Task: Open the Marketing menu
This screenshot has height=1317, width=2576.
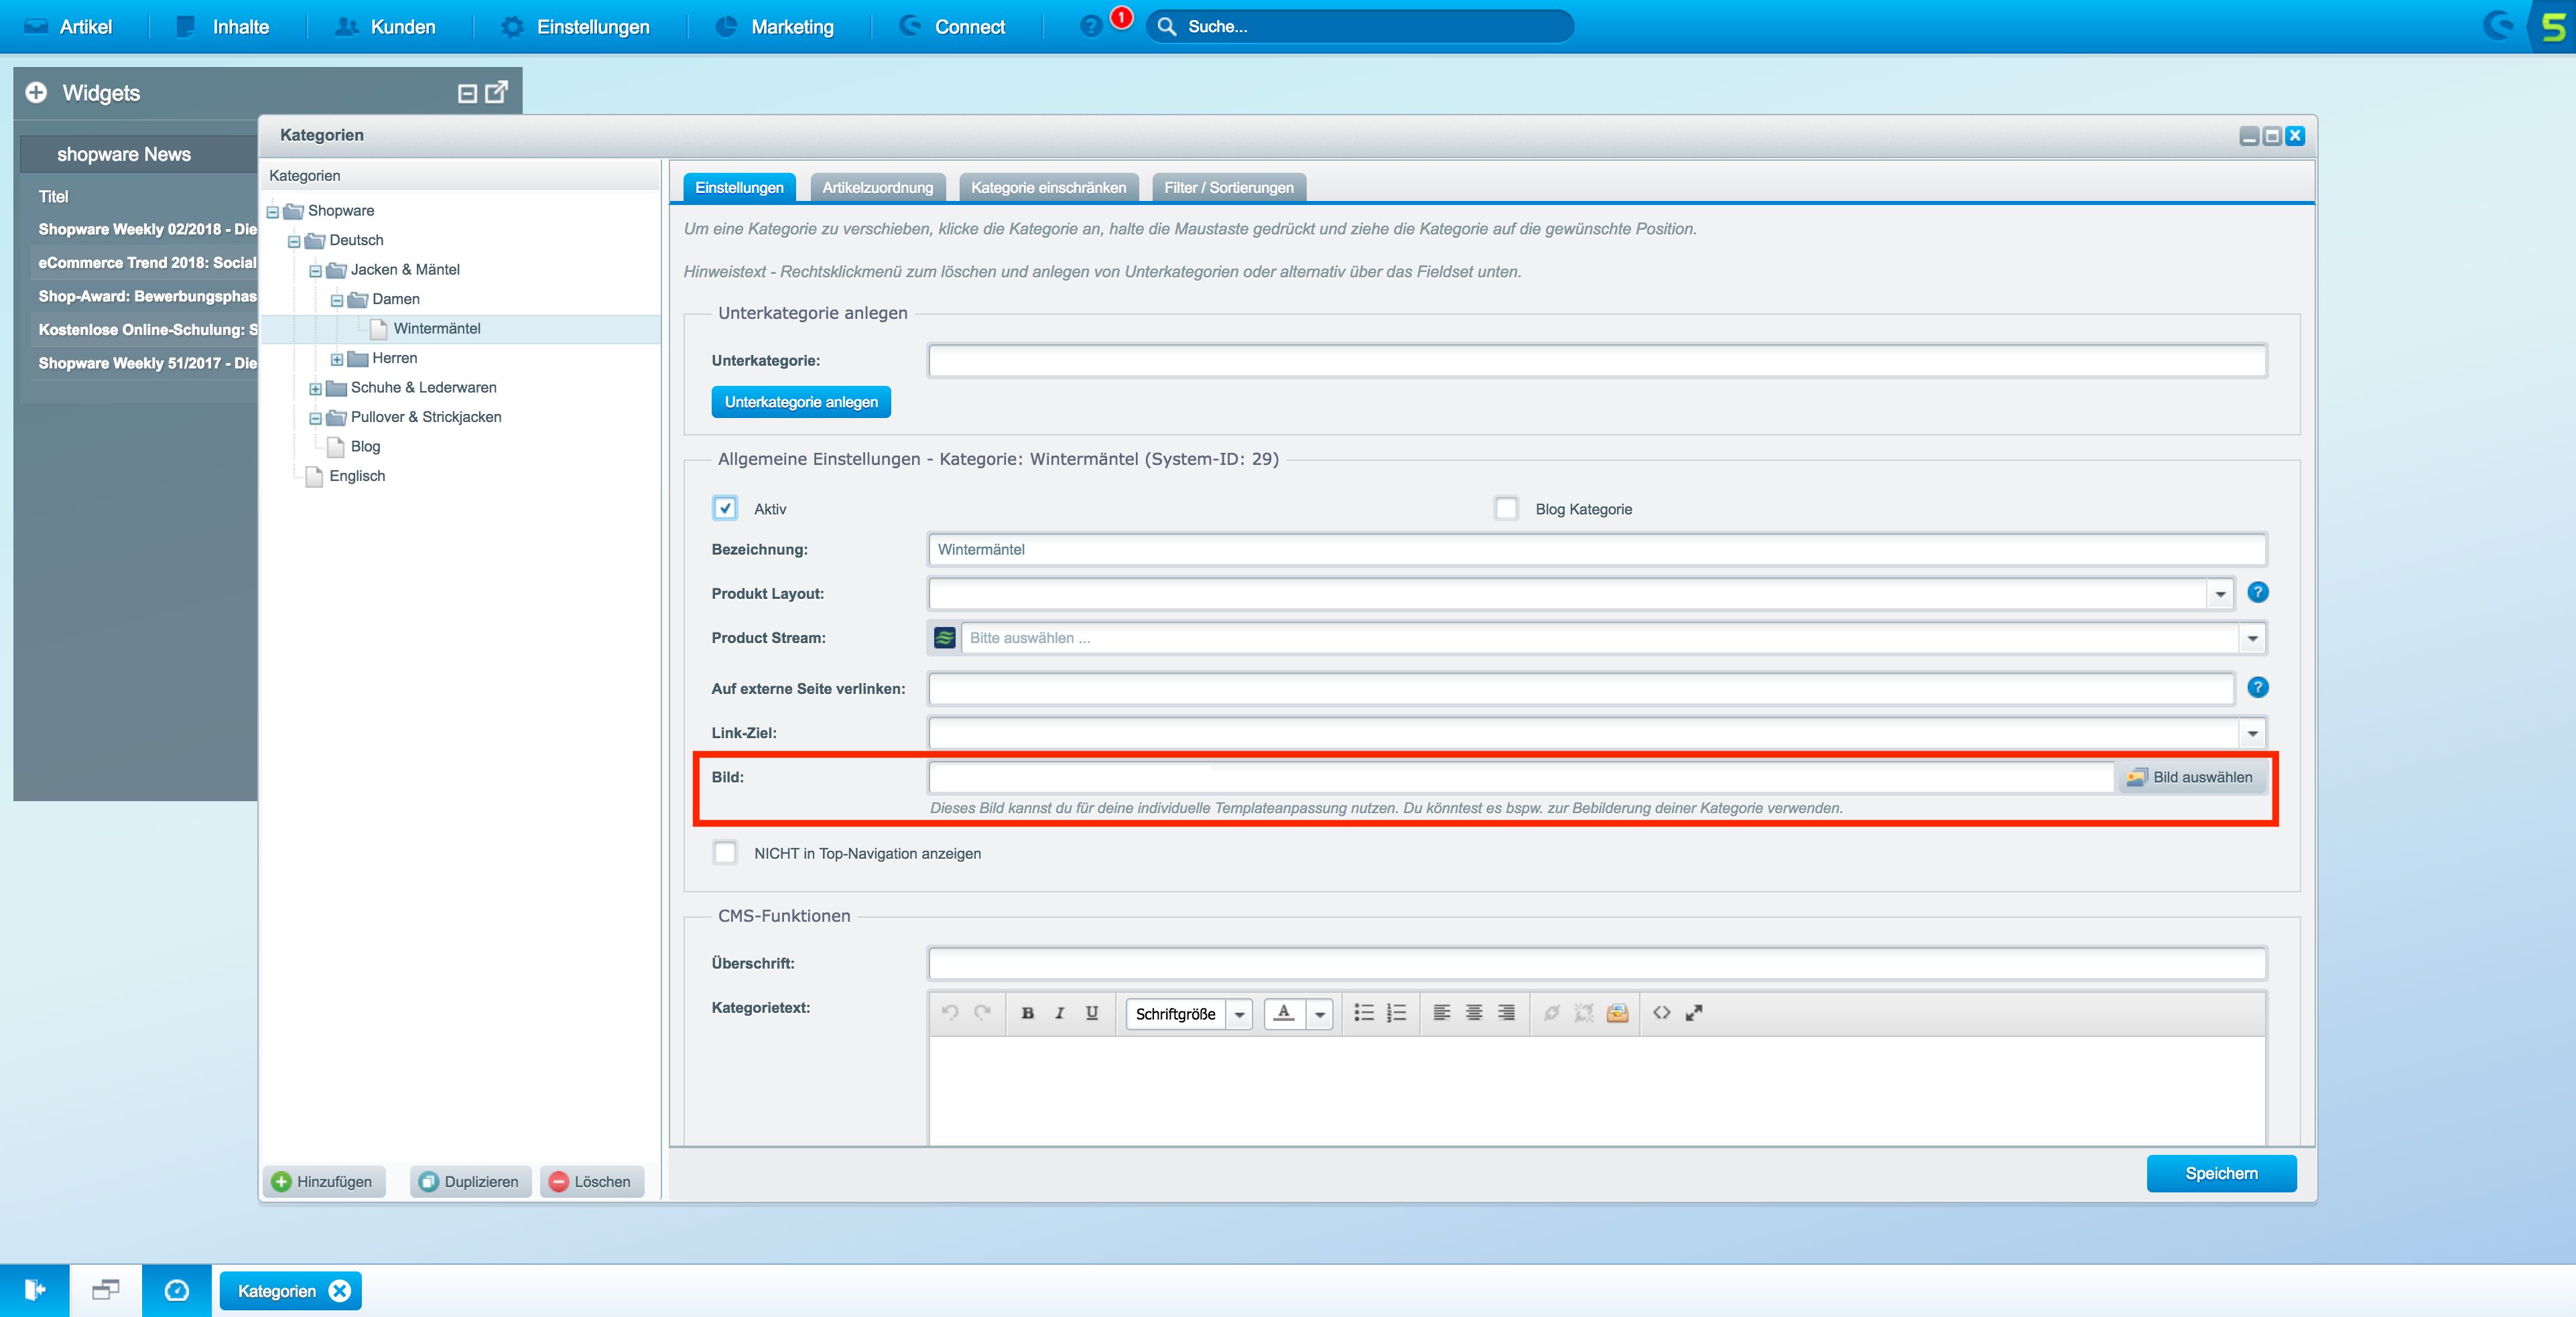Action: (x=775, y=27)
